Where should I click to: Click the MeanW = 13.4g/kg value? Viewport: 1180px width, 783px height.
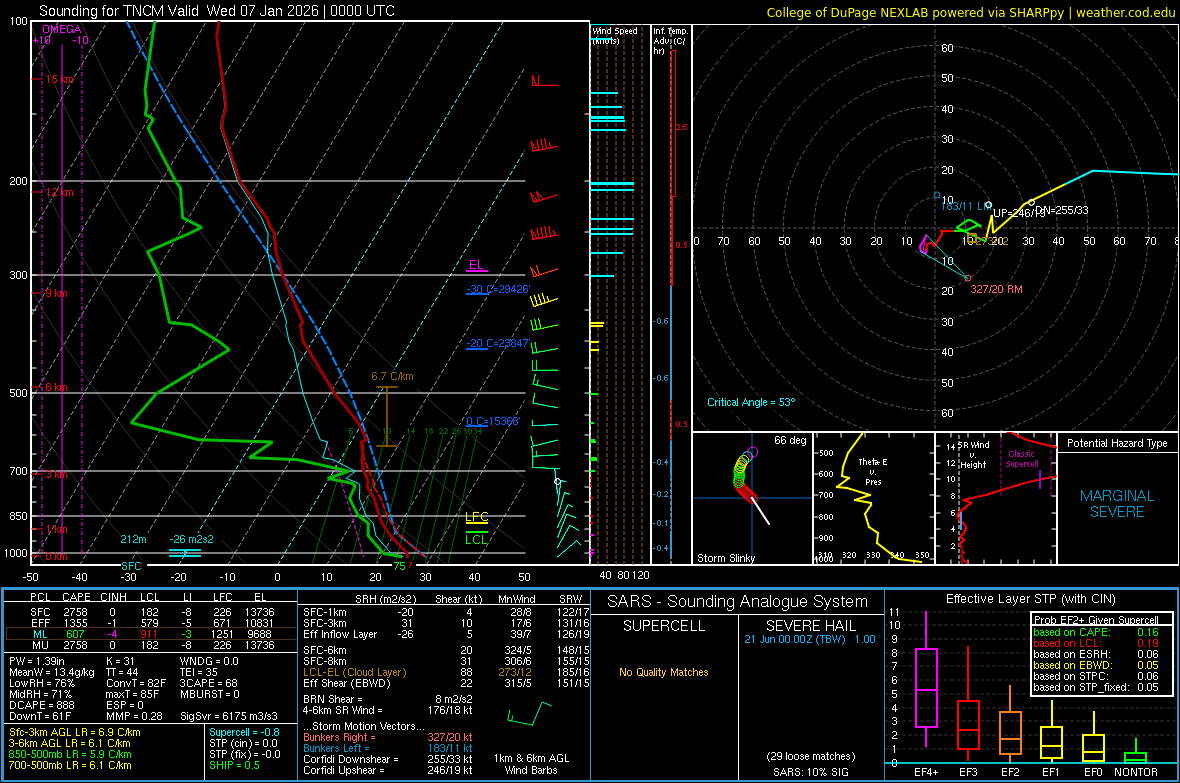[52, 672]
